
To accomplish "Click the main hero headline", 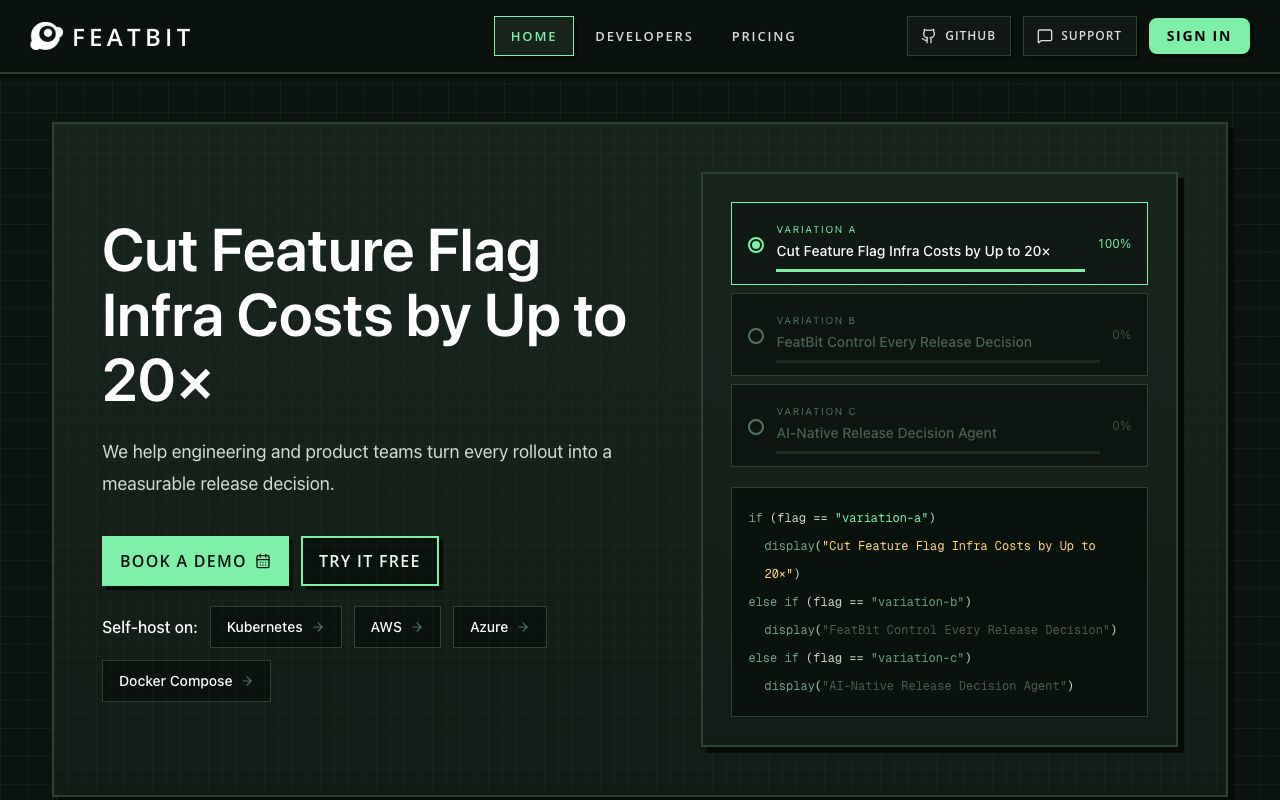I will 364,316.
